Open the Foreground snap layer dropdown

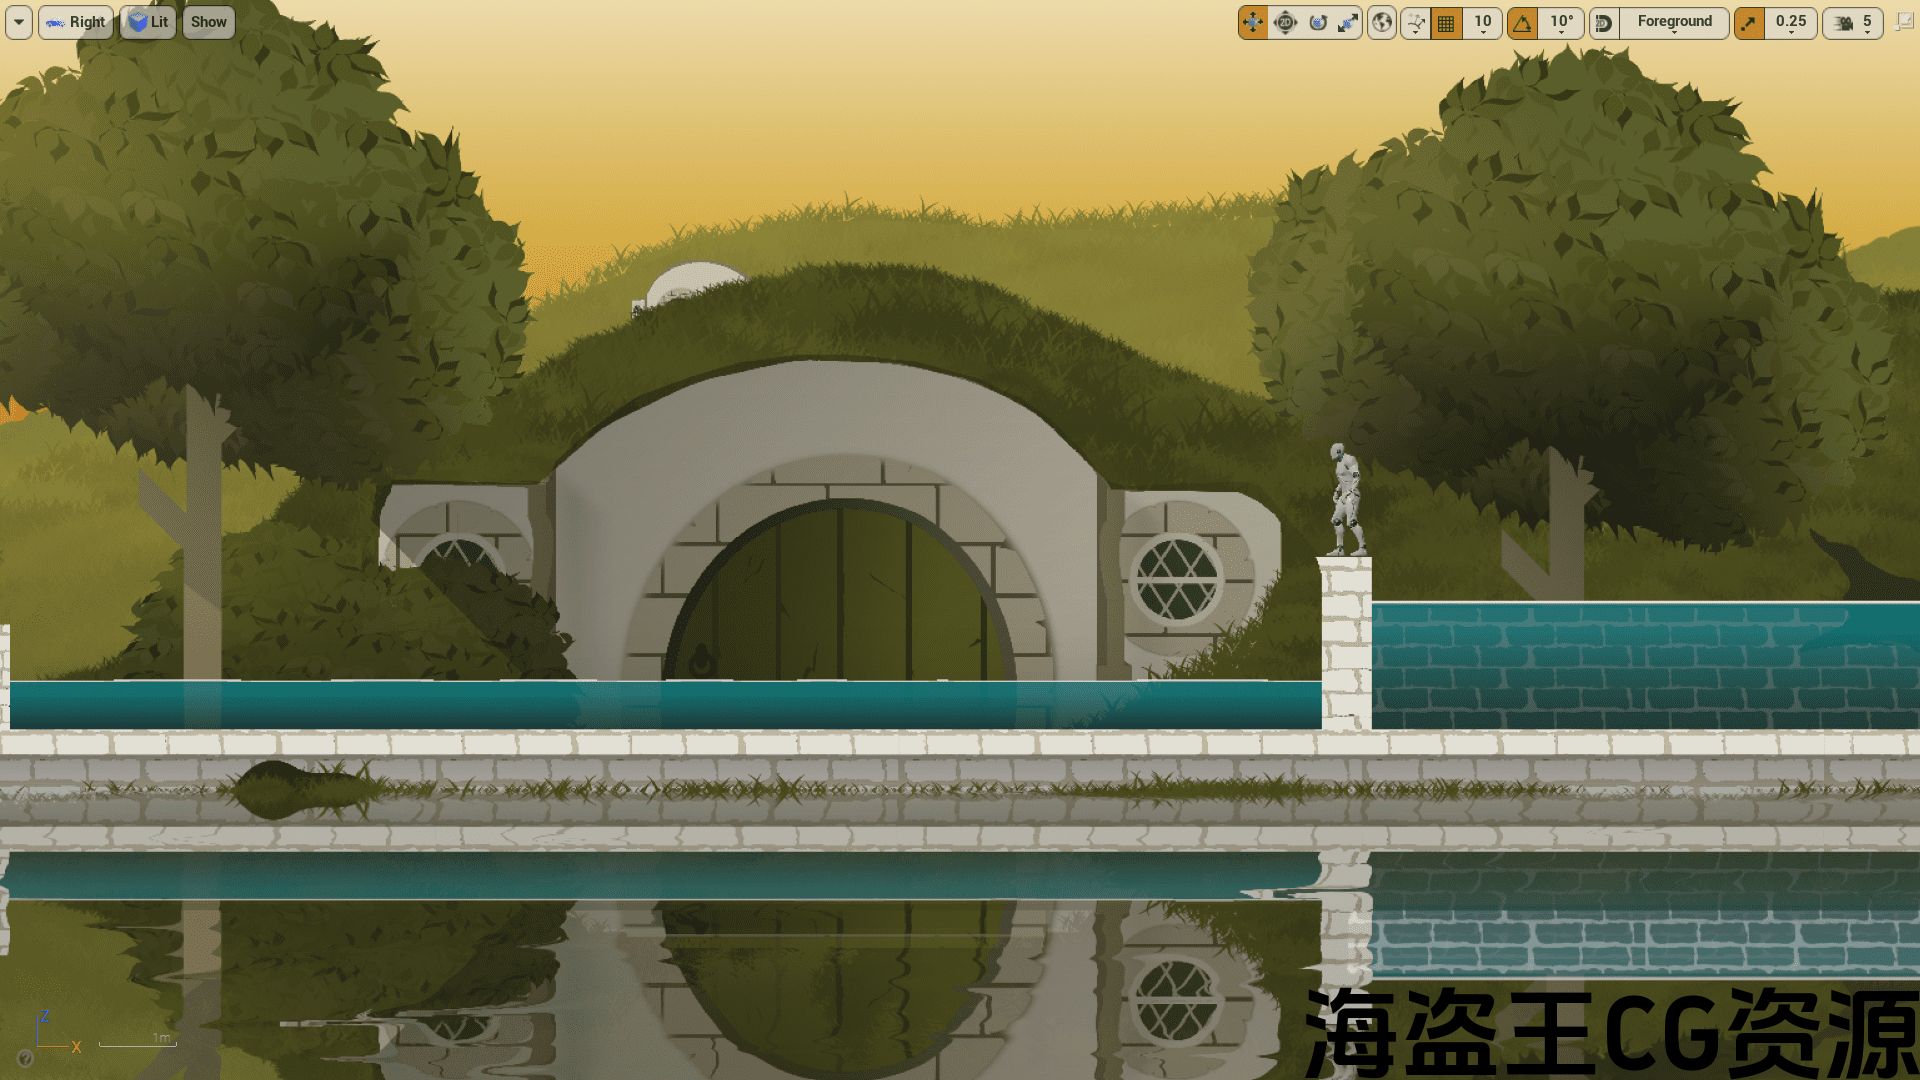[x=1674, y=22]
